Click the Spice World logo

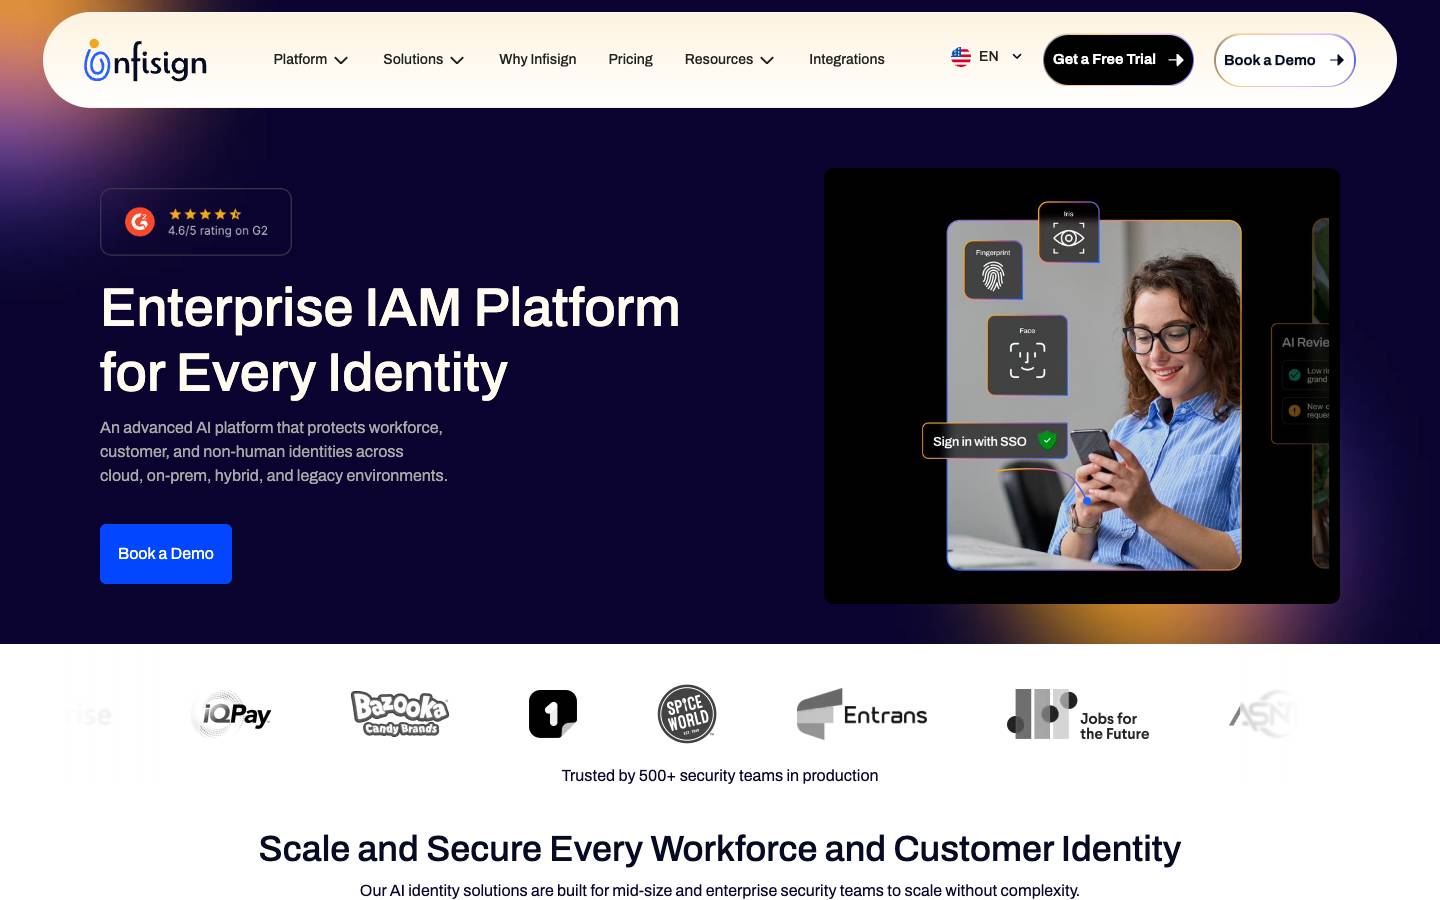tap(687, 714)
